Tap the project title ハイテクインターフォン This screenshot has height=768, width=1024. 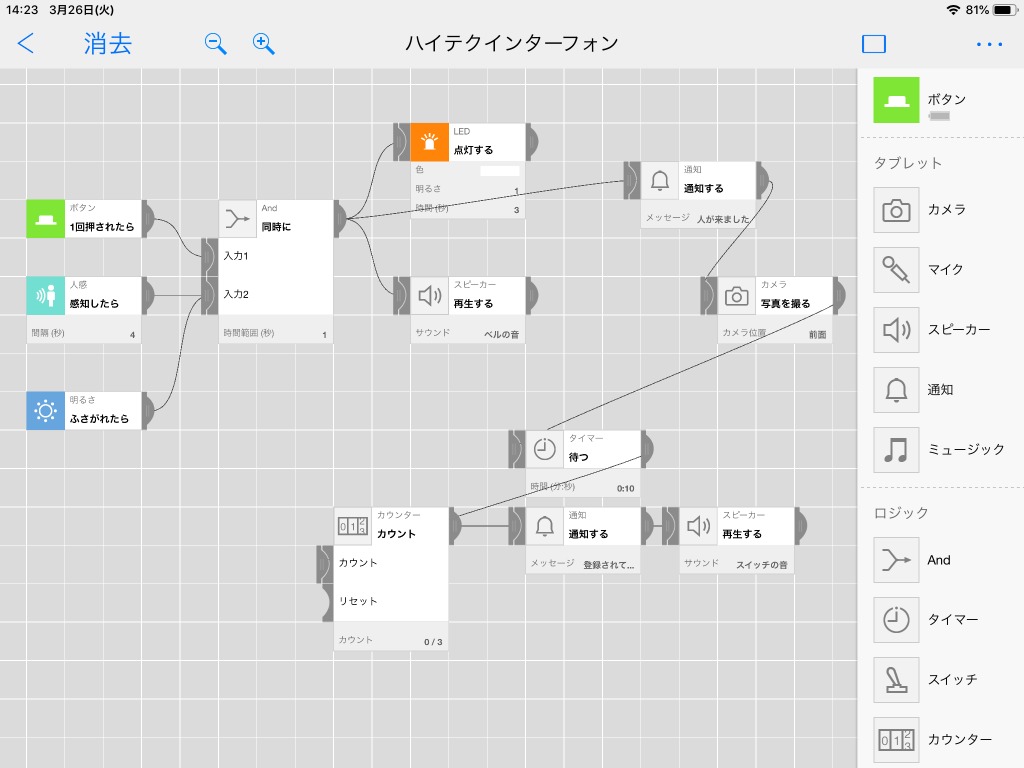512,43
